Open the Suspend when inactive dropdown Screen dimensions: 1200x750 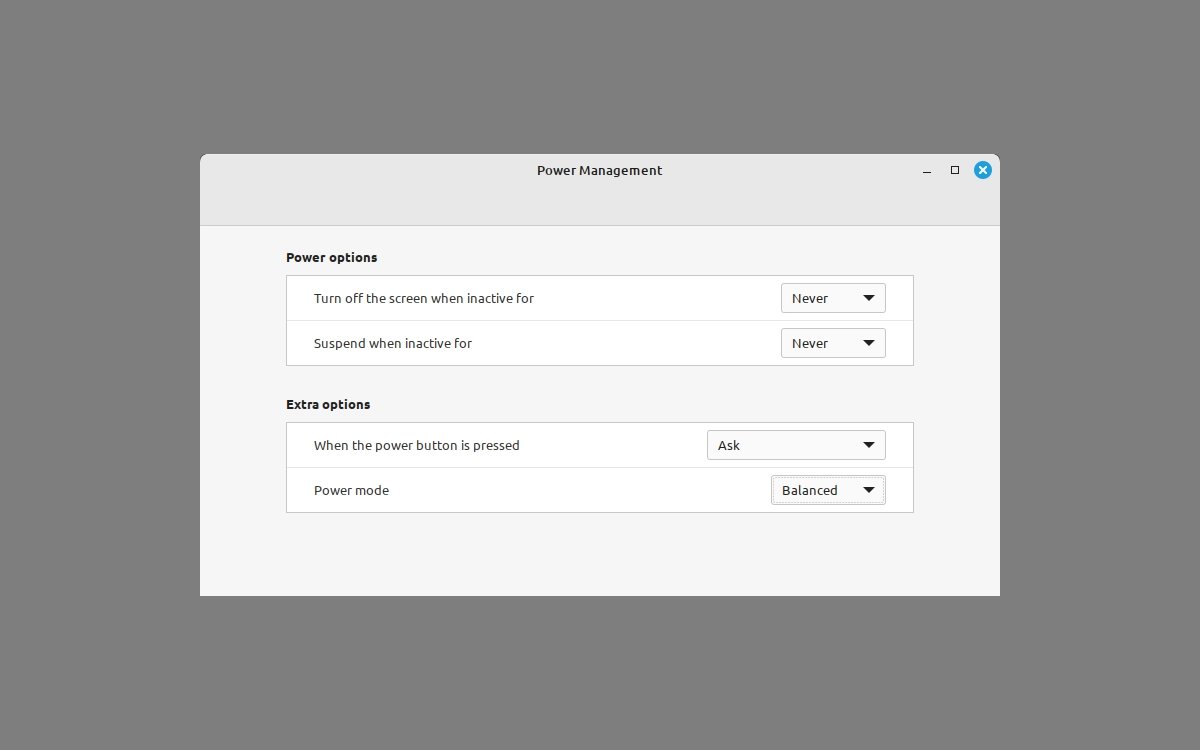pos(832,343)
